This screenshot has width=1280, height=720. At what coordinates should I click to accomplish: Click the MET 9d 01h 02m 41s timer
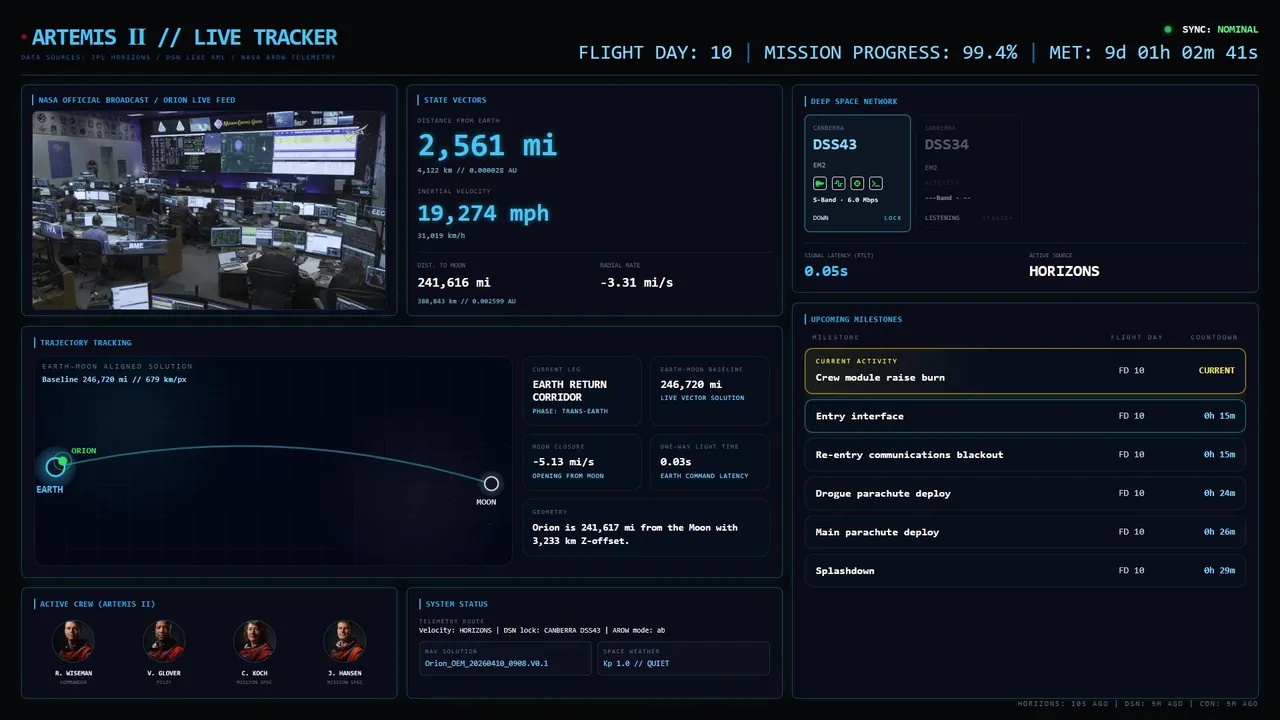(x=1153, y=52)
